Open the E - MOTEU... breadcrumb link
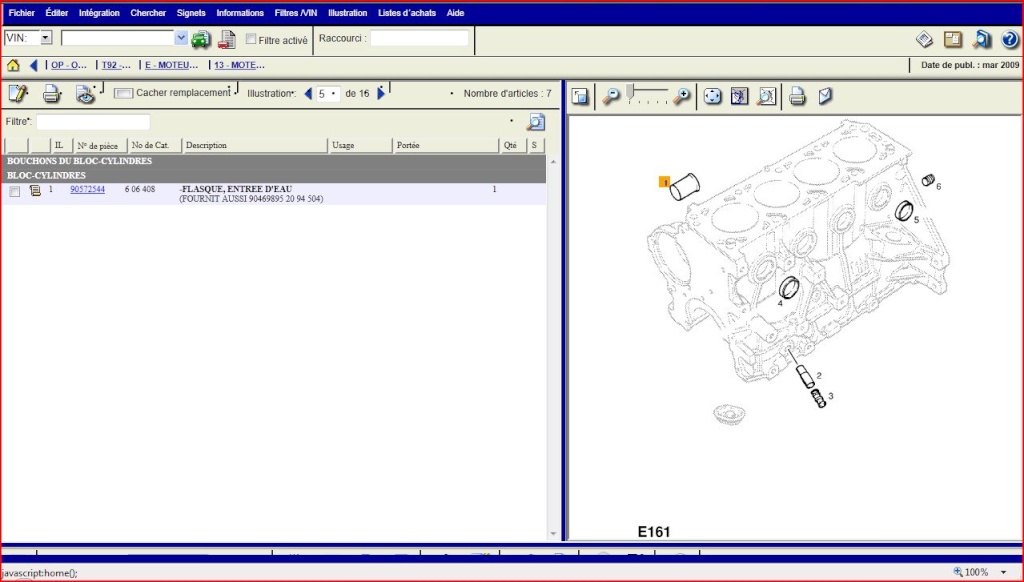Viewport: 1024px width, 582px height. 171,65
